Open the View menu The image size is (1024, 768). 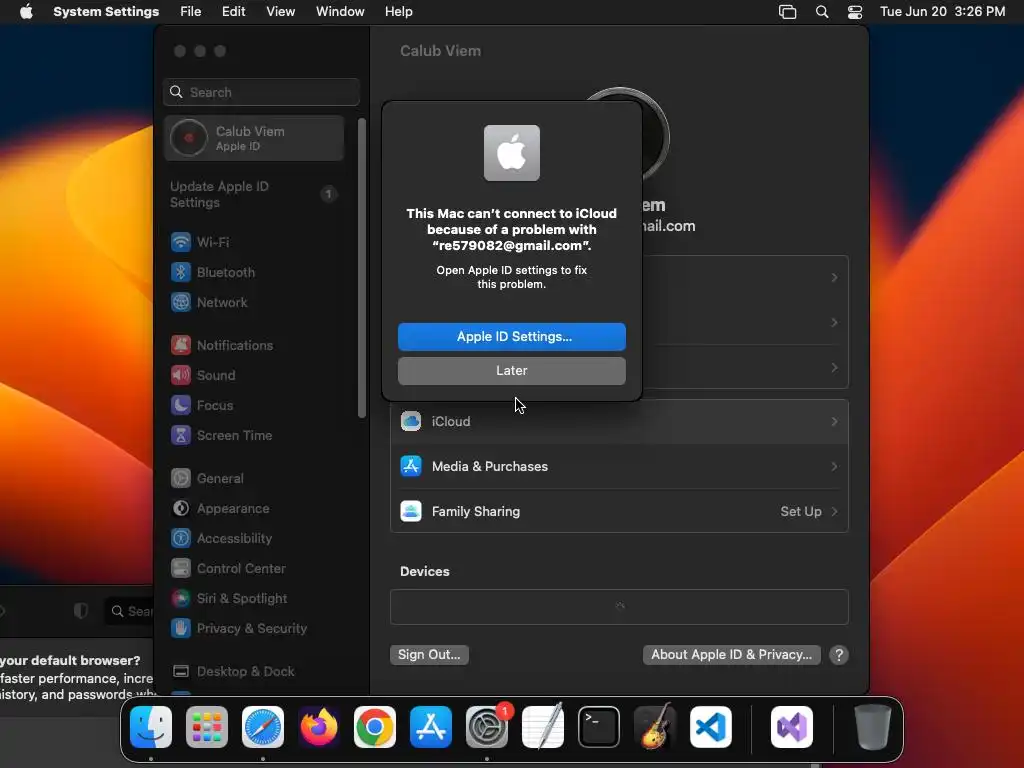[281, 12]
